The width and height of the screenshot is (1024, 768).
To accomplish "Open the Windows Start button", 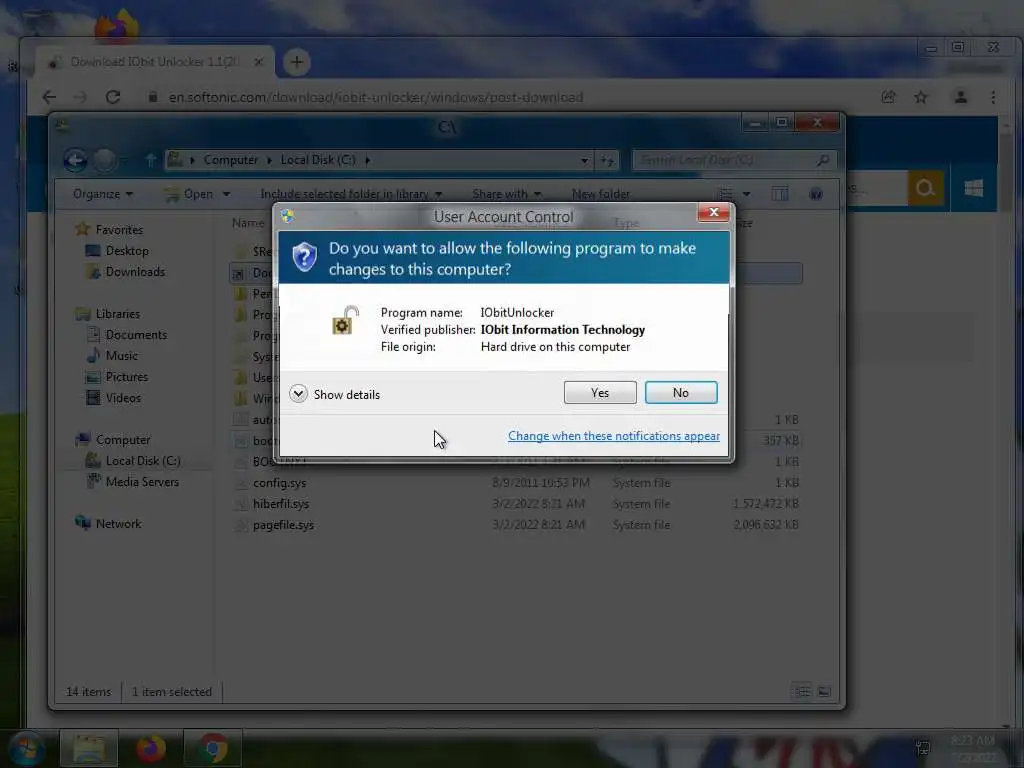I will [26, 748].
